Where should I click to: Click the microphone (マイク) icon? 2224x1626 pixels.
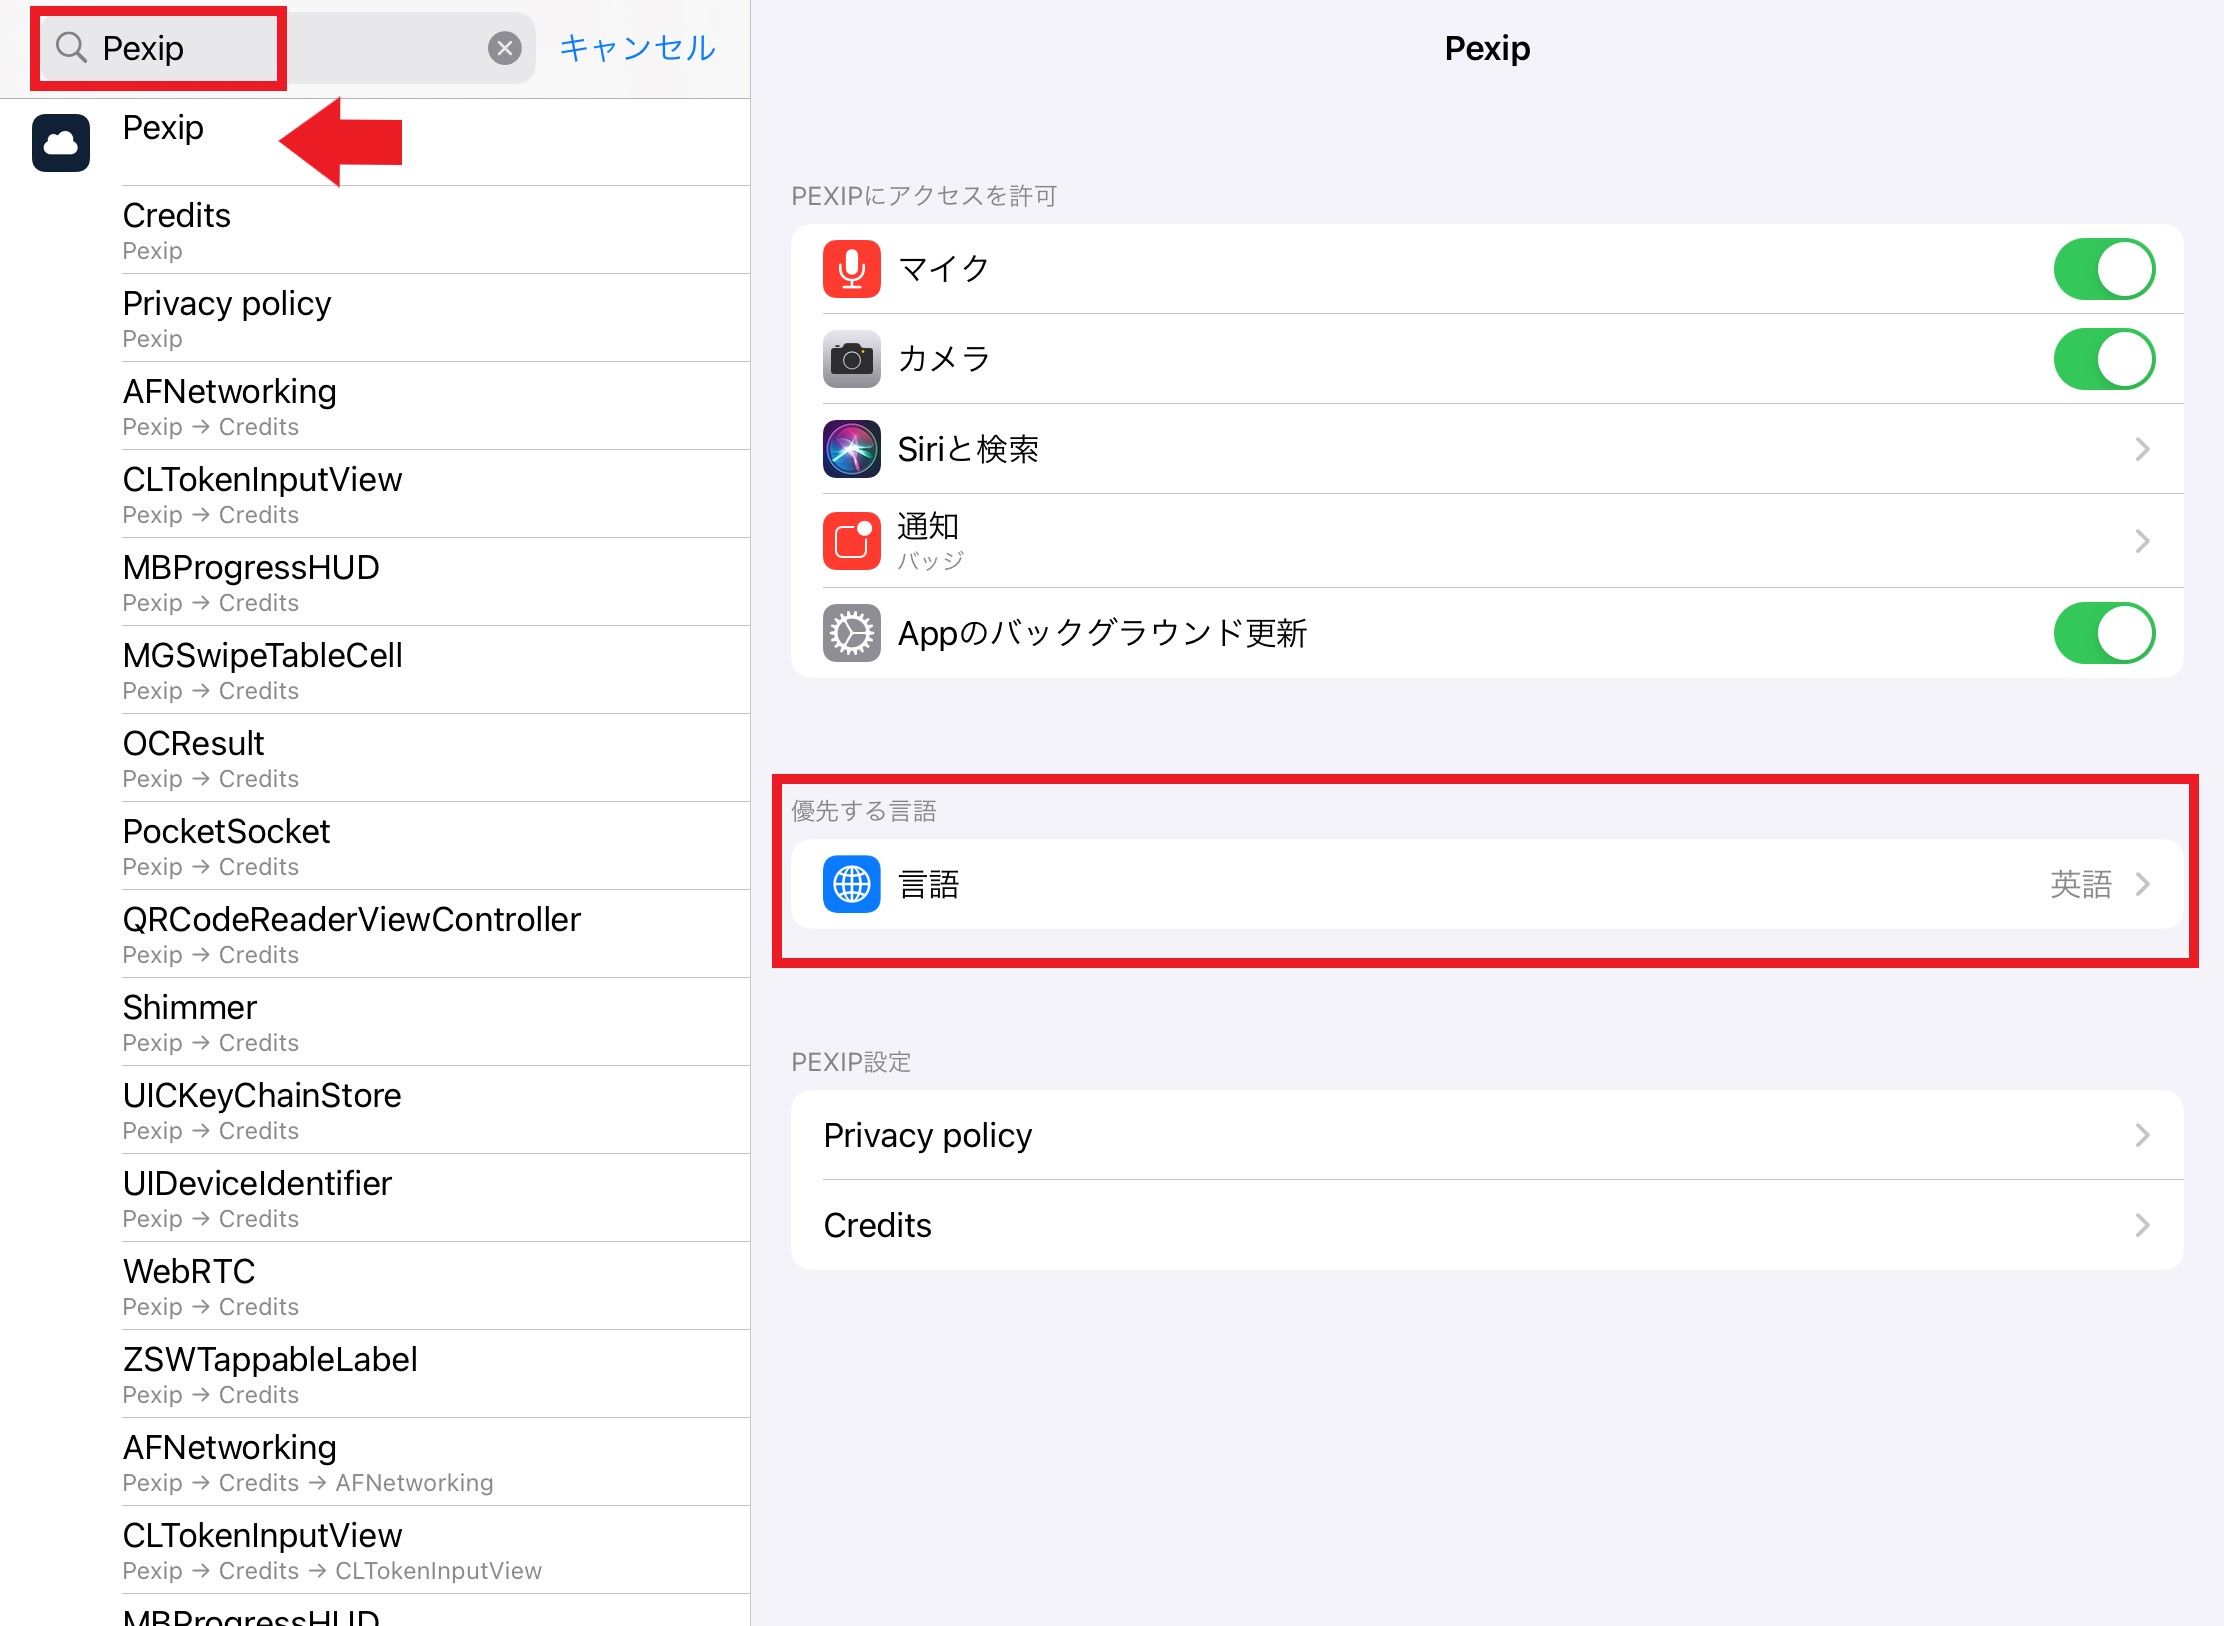click(x=852, y=269)
